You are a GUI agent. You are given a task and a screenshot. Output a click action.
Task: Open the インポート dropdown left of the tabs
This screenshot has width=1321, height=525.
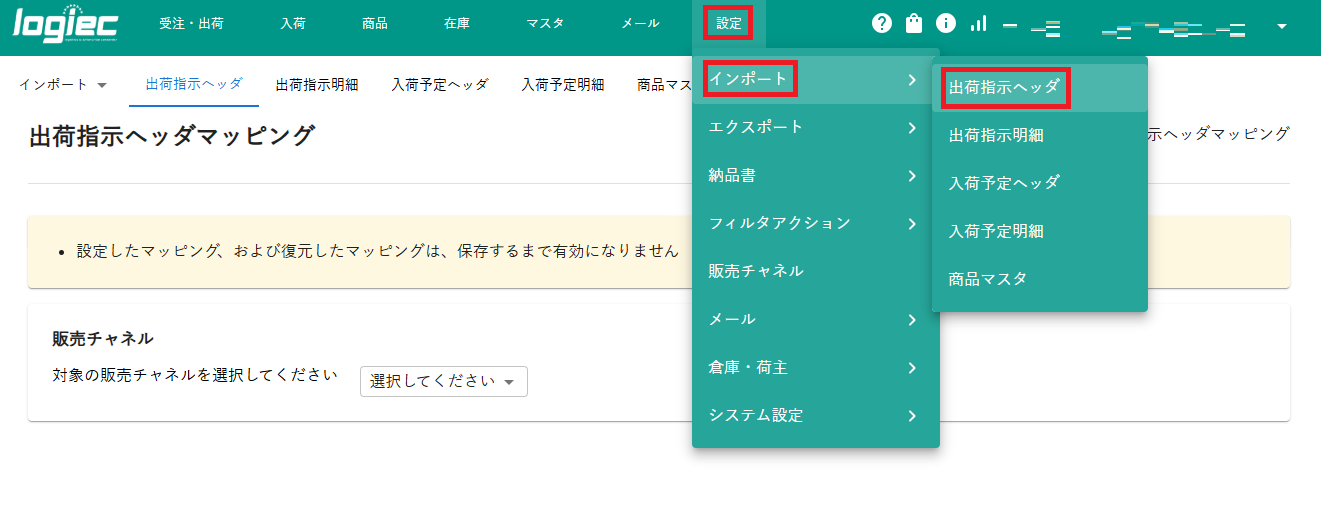click(63, 84)
